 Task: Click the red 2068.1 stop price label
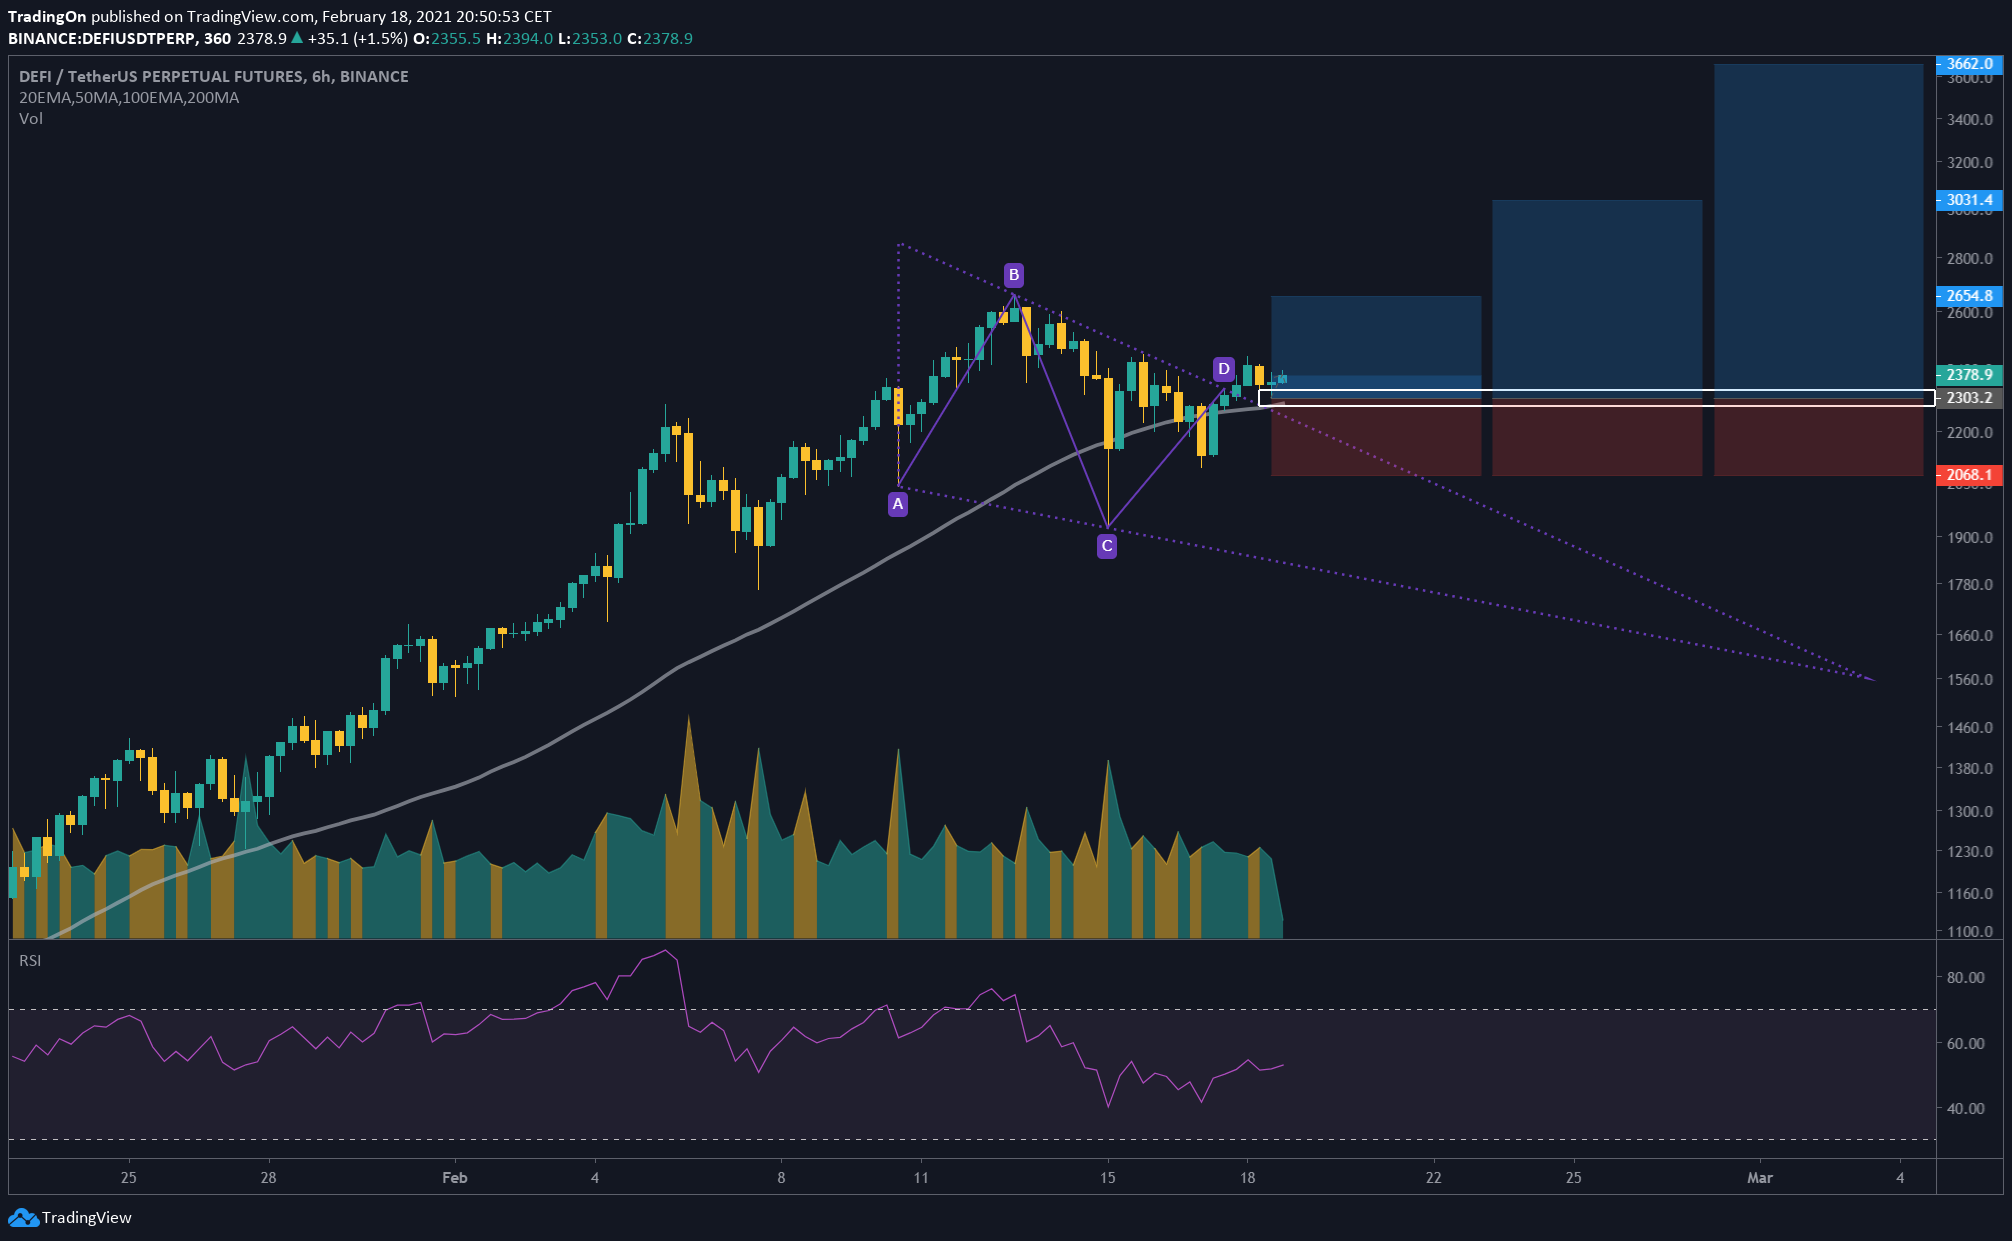pos(1969,475)
